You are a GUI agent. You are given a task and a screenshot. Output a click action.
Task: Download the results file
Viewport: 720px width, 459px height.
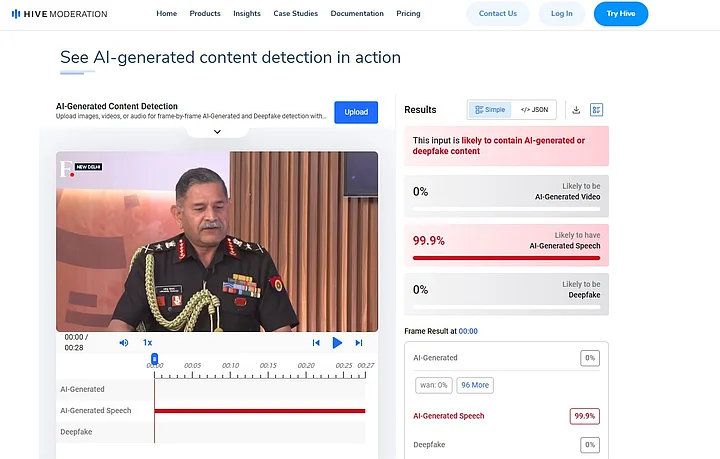576,110
